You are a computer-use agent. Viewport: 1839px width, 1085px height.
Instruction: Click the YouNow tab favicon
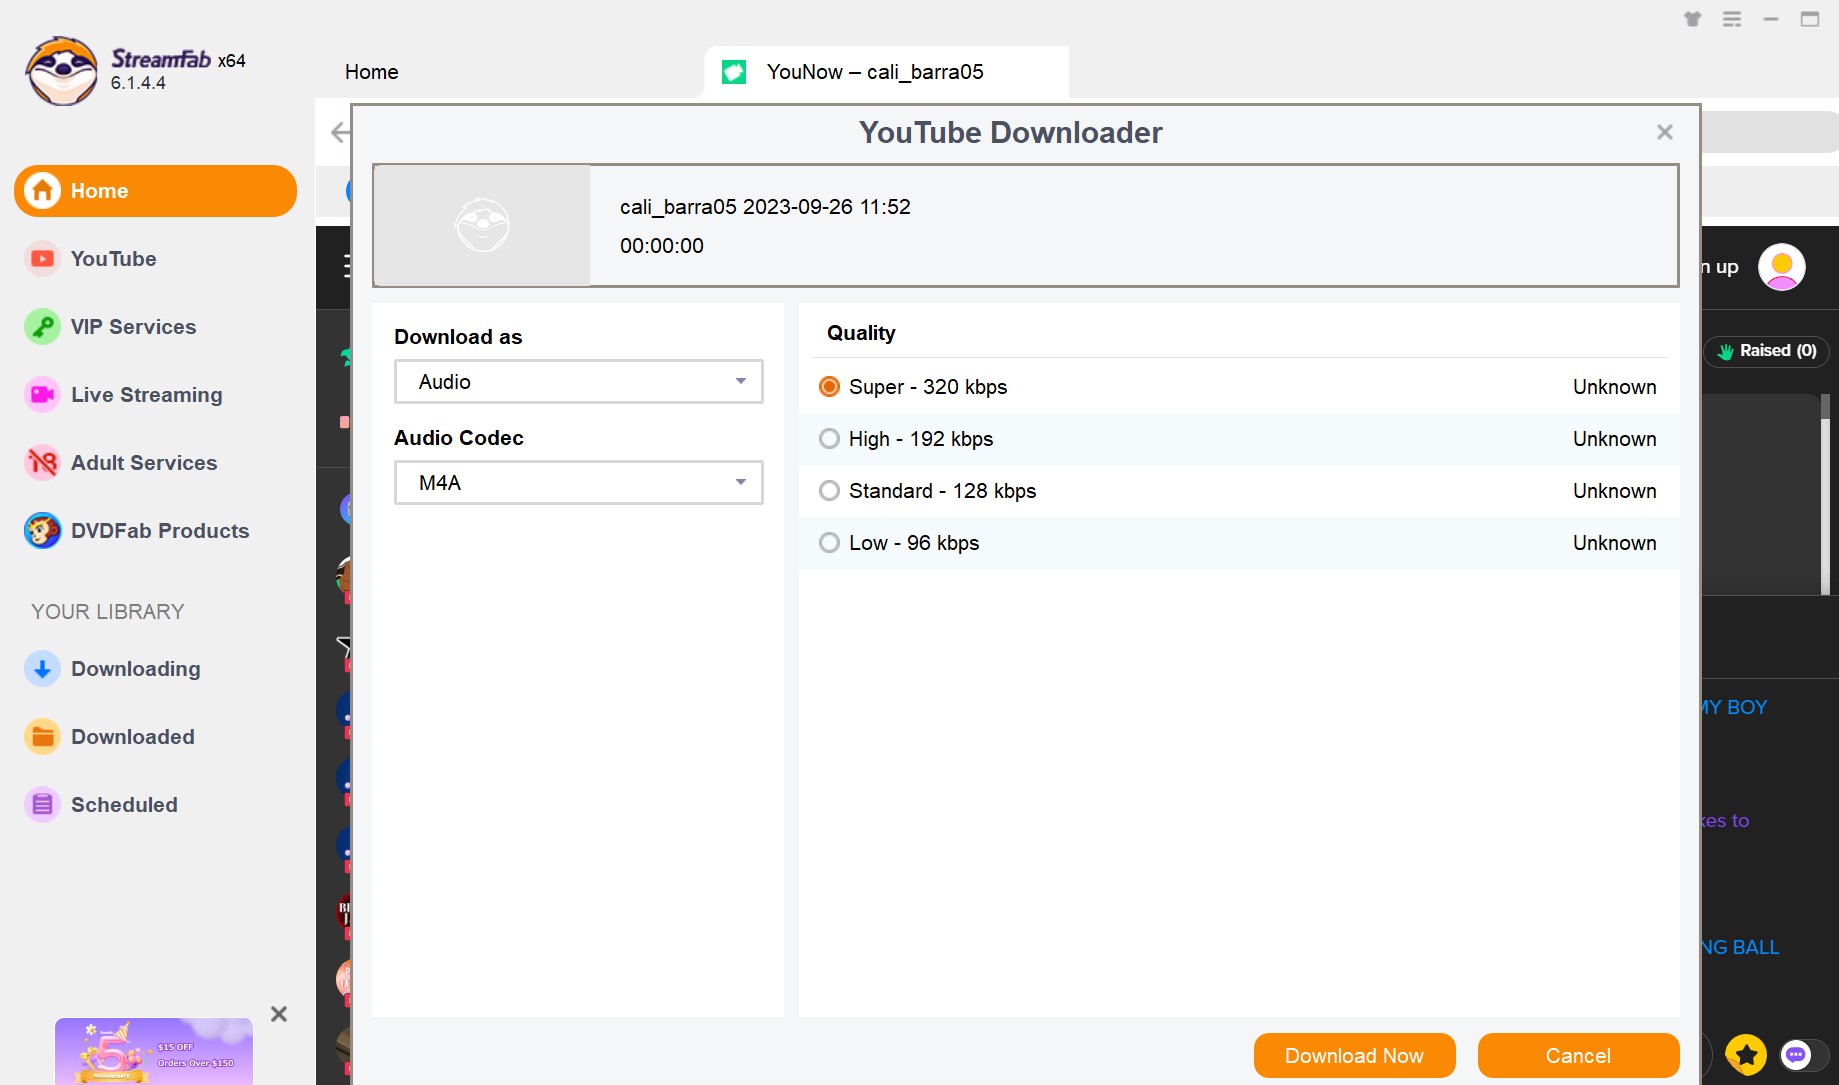click(734, 72)
